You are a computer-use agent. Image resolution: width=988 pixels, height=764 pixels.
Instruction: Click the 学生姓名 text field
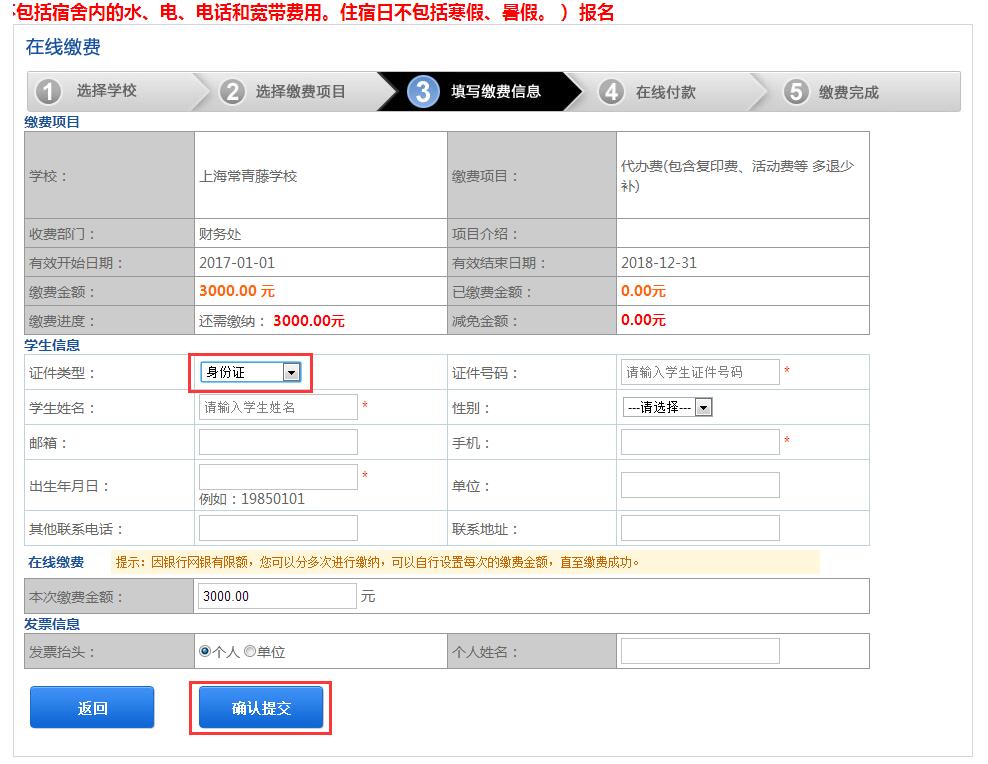278,407
